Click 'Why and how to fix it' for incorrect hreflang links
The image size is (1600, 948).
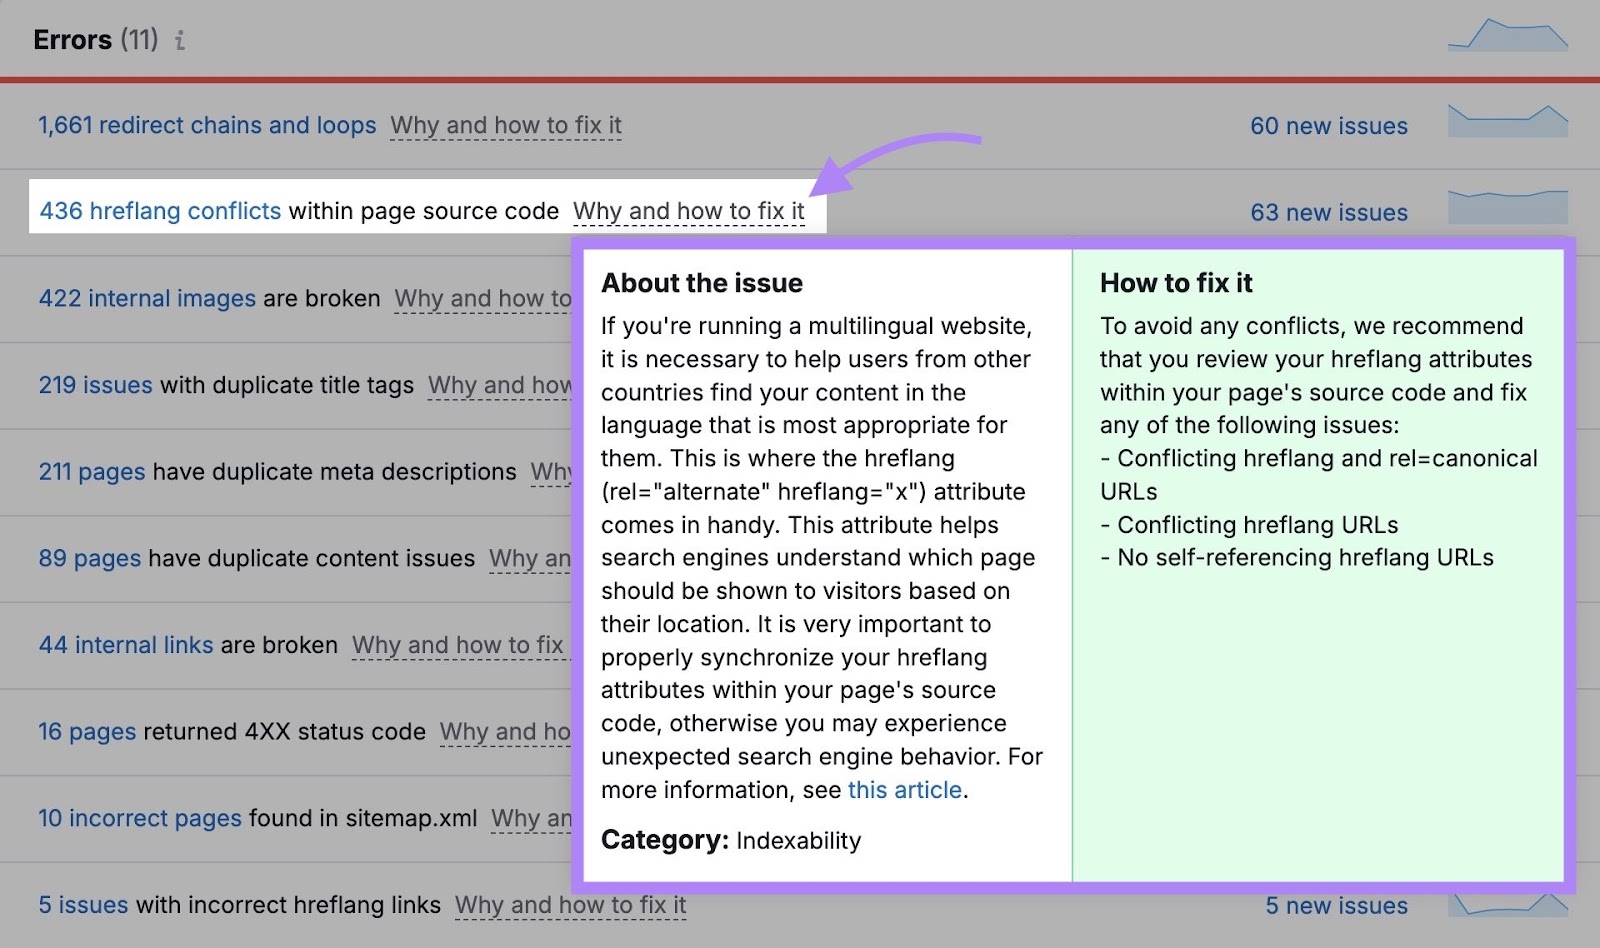click(571, 906)
